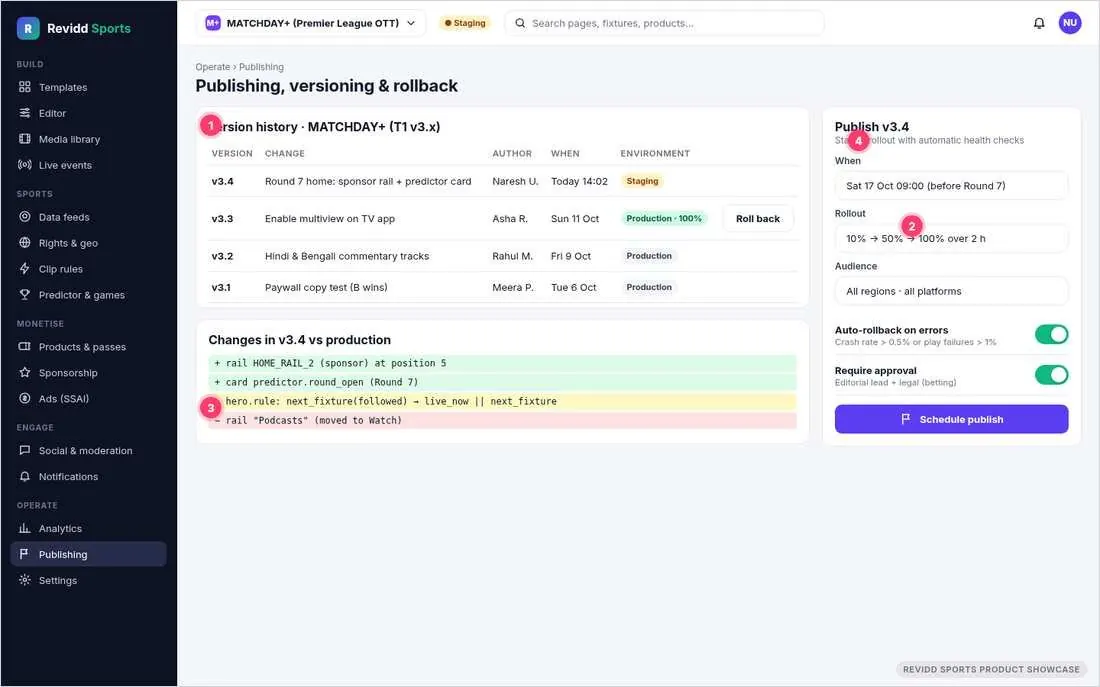Click the Settings gear icon
The height and width of the screenshot is (687, 1100).
click(25, 580)
